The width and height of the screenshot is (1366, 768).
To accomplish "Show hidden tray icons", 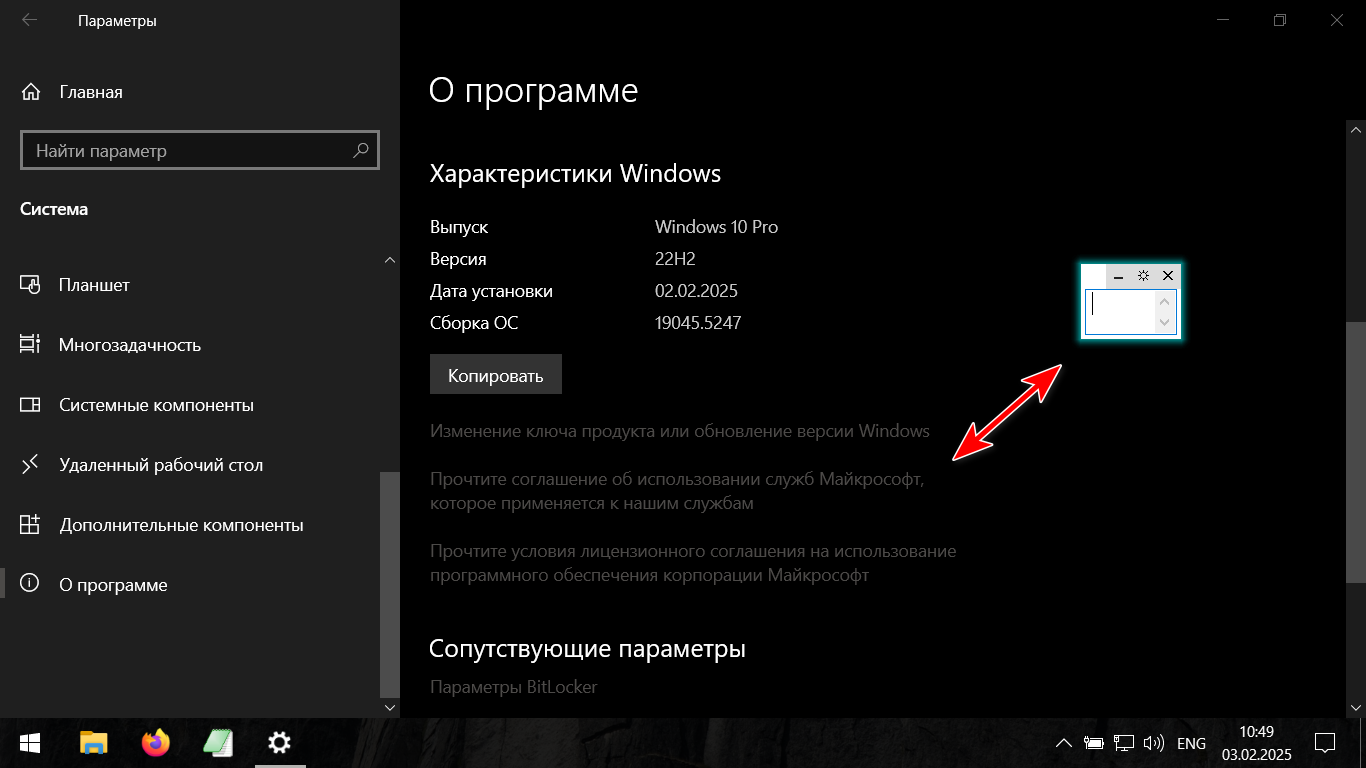I will tap(1064, 743).
